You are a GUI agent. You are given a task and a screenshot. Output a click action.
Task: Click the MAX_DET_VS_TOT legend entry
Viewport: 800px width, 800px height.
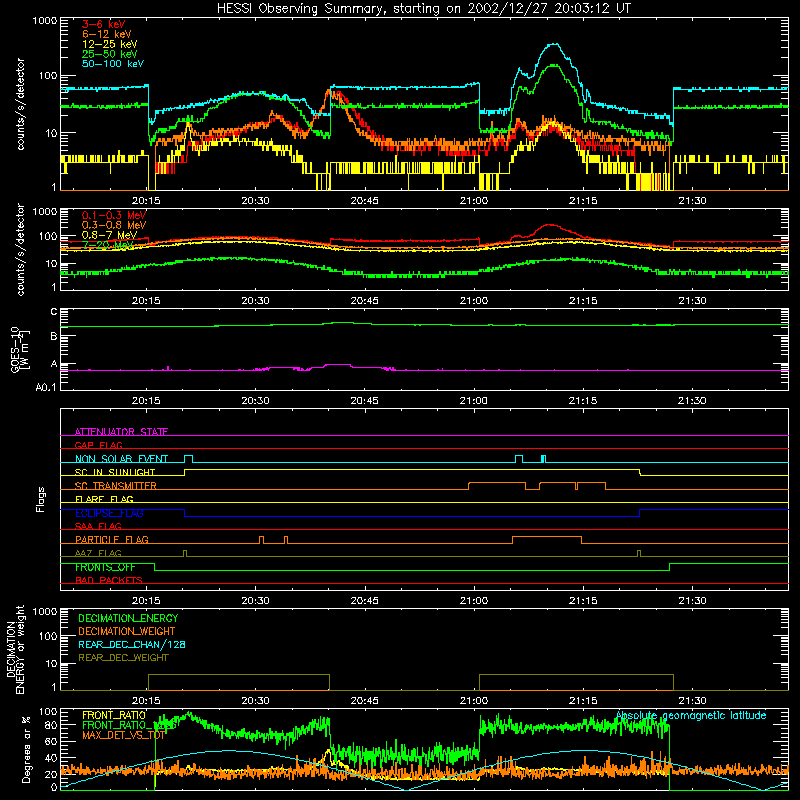(x=124, y=735)
